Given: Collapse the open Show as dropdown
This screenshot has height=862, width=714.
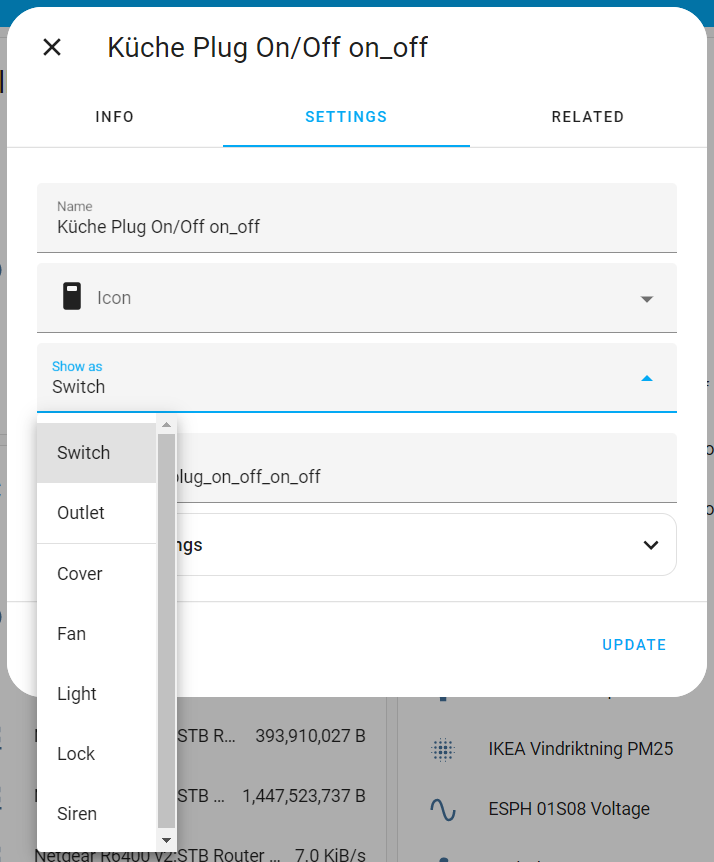Looking at the screenshot, I should tap(647, 379).
